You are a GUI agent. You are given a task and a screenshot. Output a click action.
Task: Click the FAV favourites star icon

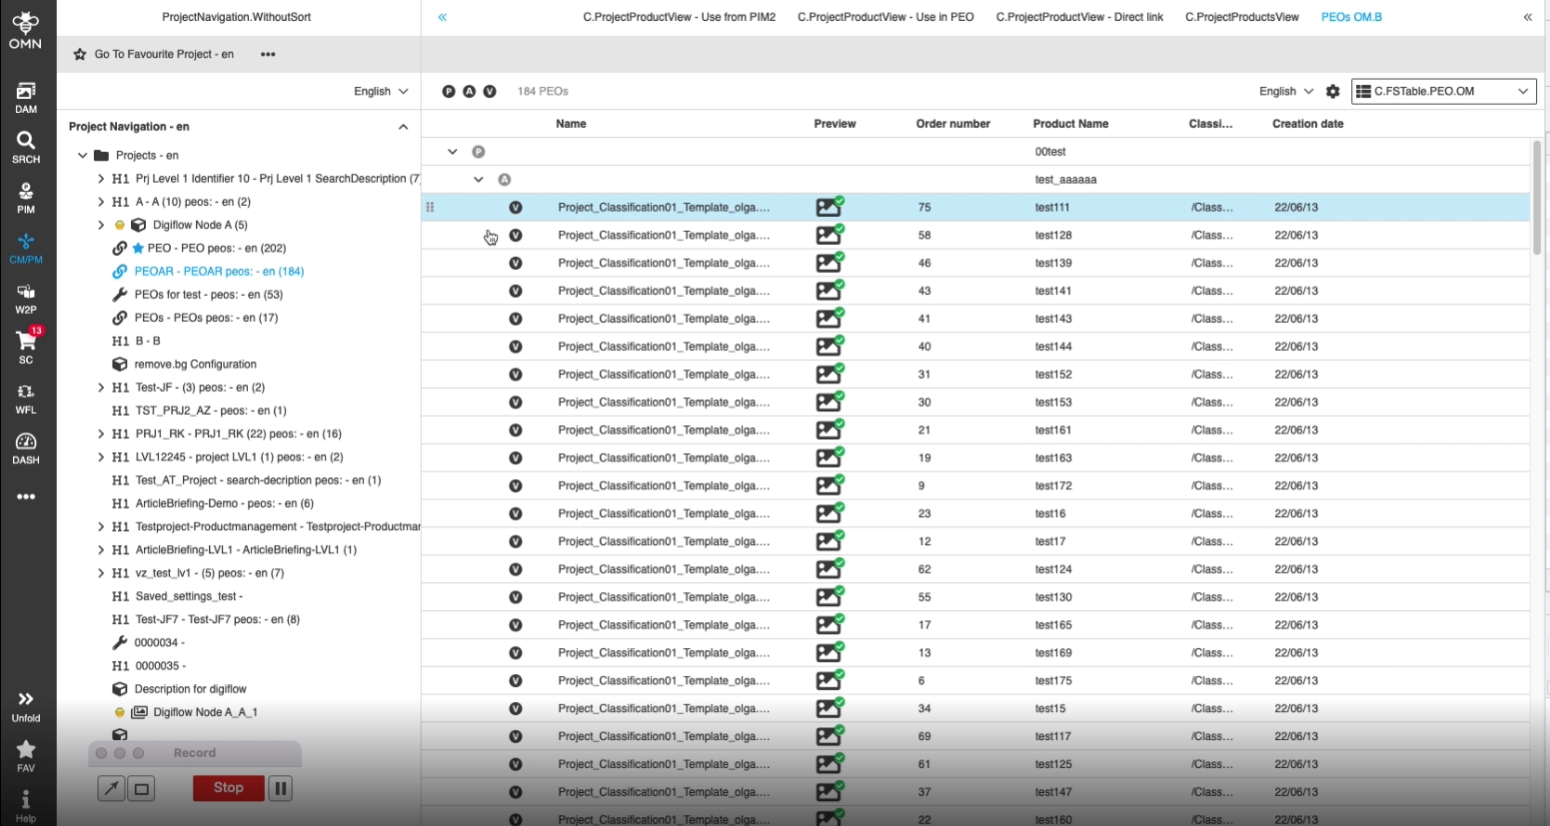(26, 754)
